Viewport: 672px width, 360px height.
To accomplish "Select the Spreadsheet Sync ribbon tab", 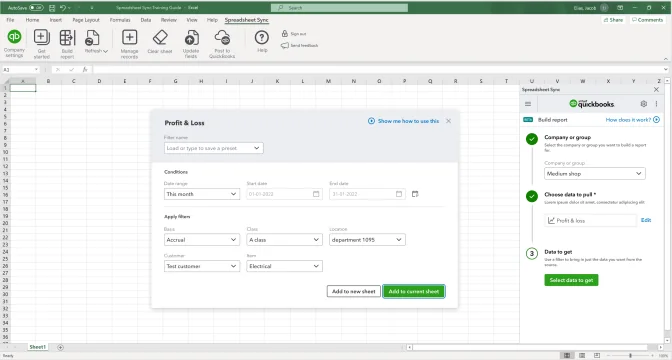I will pos(246,20).
